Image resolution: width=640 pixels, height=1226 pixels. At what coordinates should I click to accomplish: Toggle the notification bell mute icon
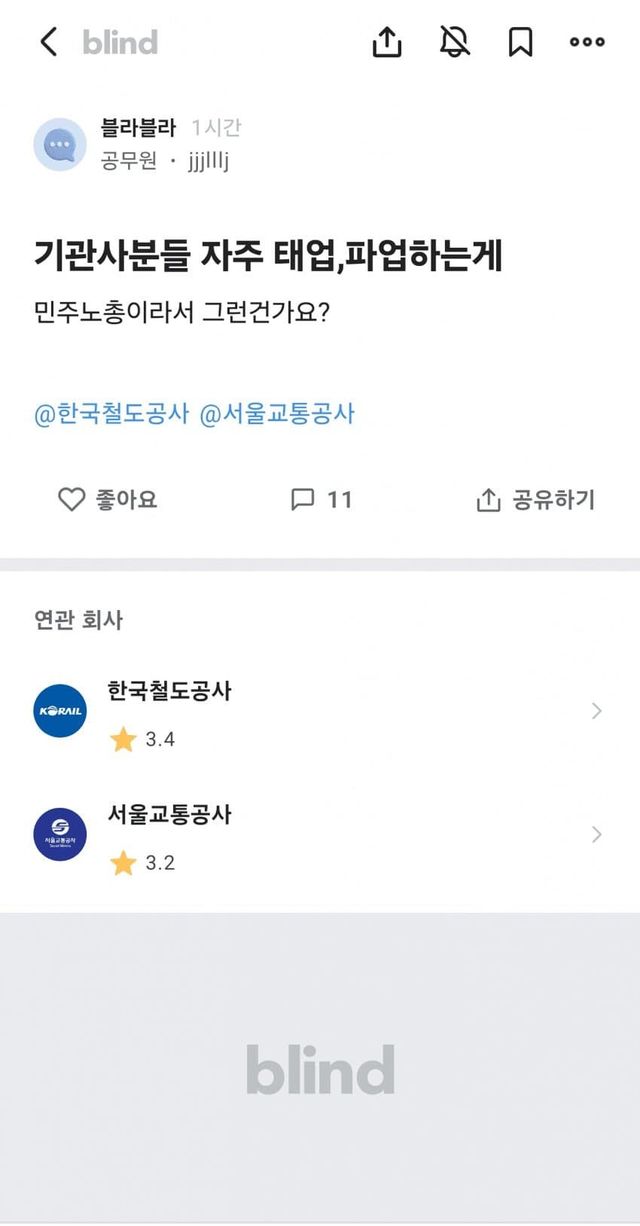[455, 42]
